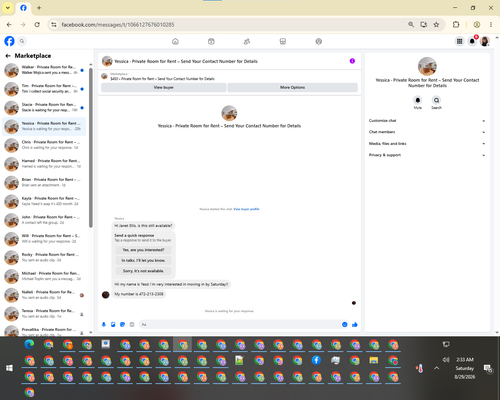This screenshot has height=400, width=500.
Task: Expand the Customize chat section
Action: [x=427, y=121]
